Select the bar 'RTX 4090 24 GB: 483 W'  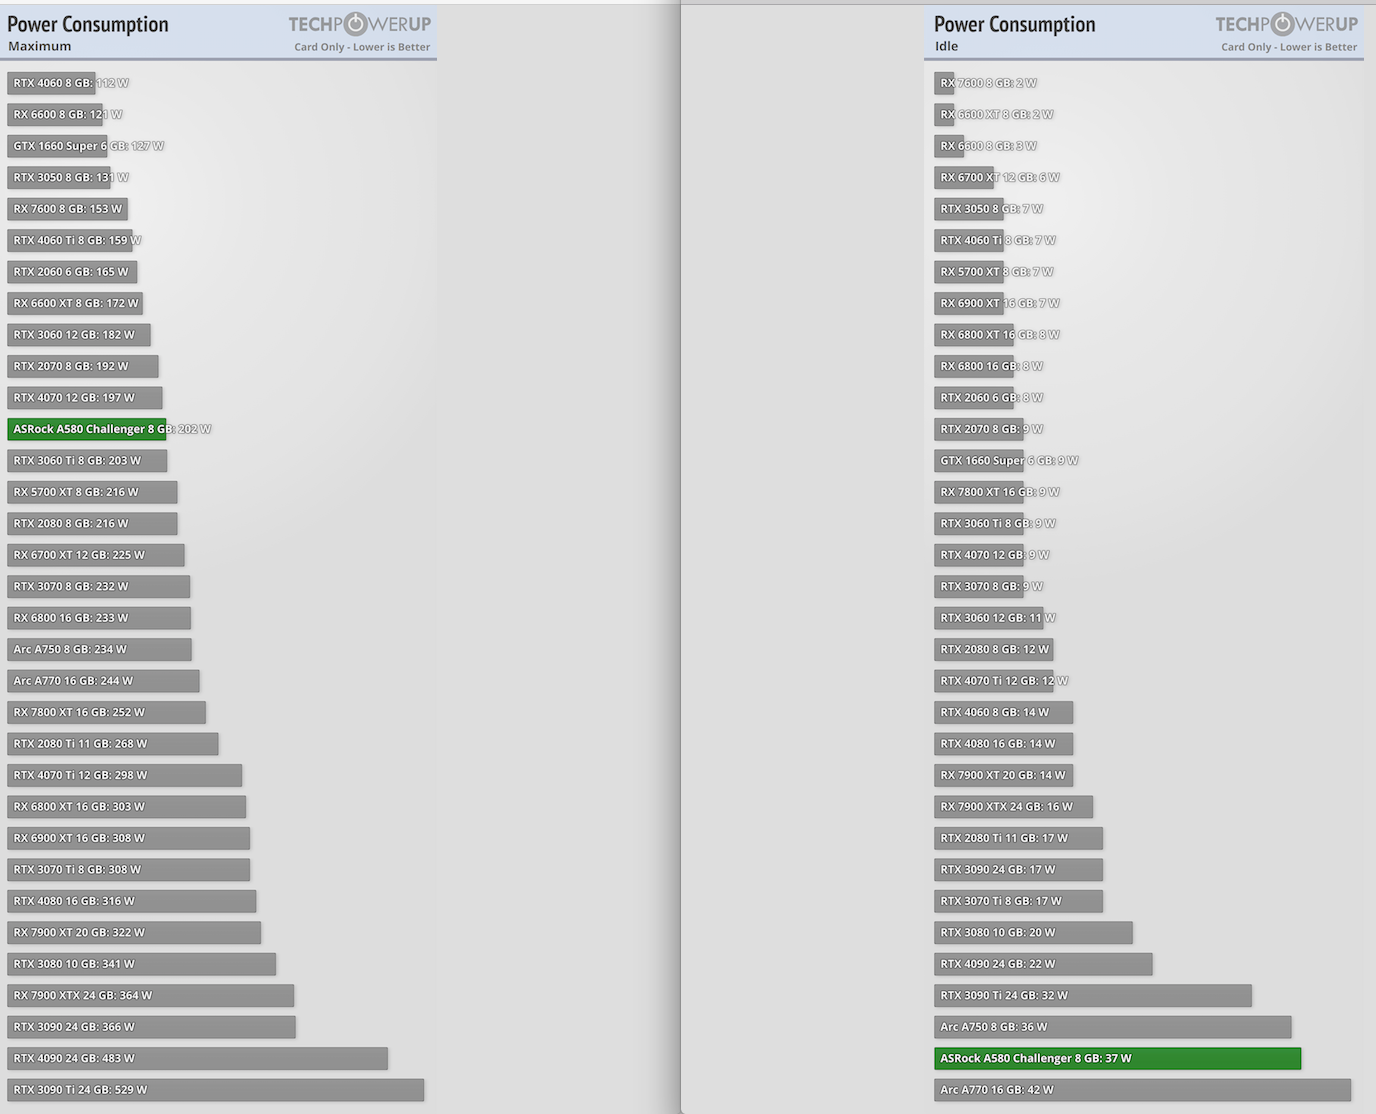(198, 1059)
